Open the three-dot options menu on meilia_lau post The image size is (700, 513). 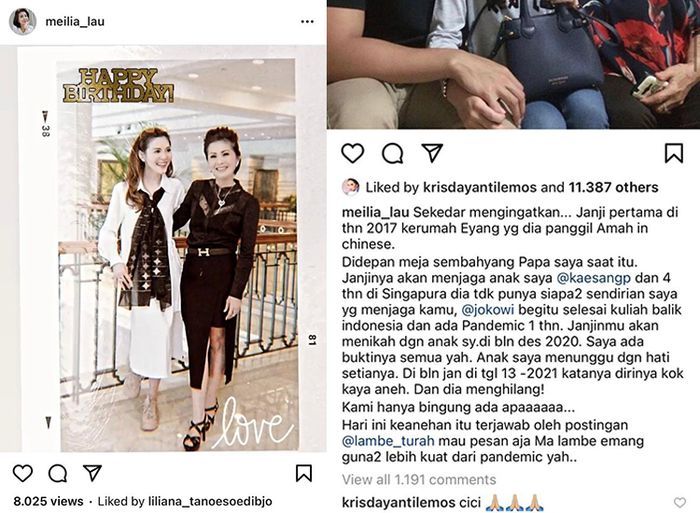pos(307,21)
